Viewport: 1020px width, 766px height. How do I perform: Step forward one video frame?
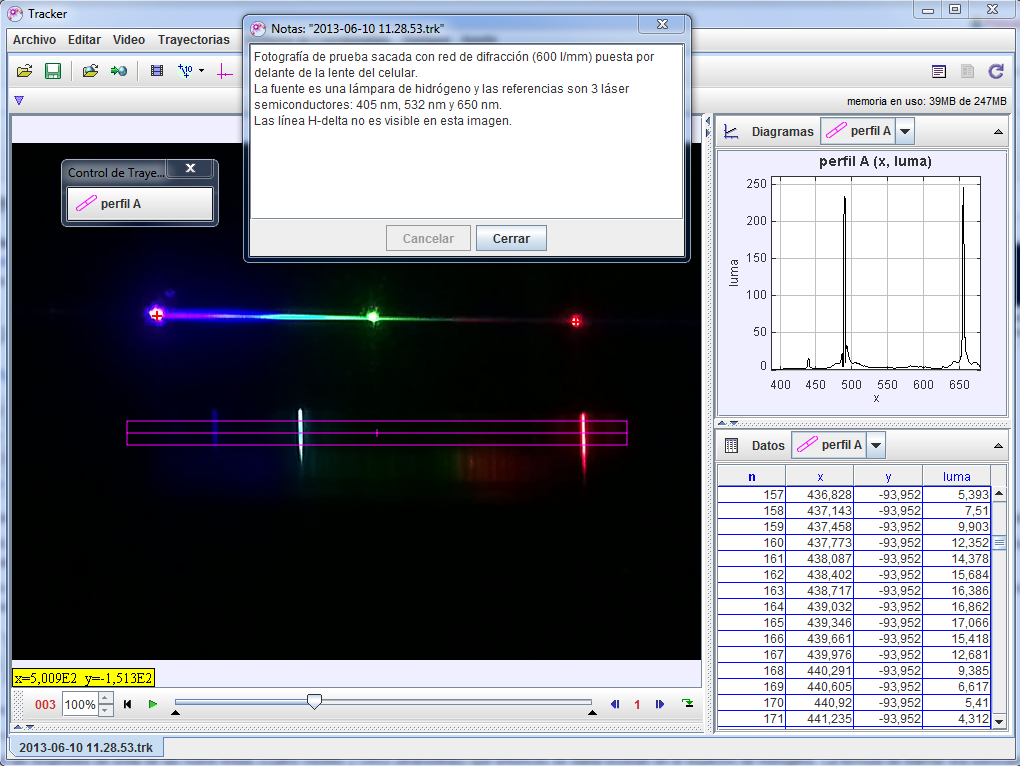tap(660, 704)
